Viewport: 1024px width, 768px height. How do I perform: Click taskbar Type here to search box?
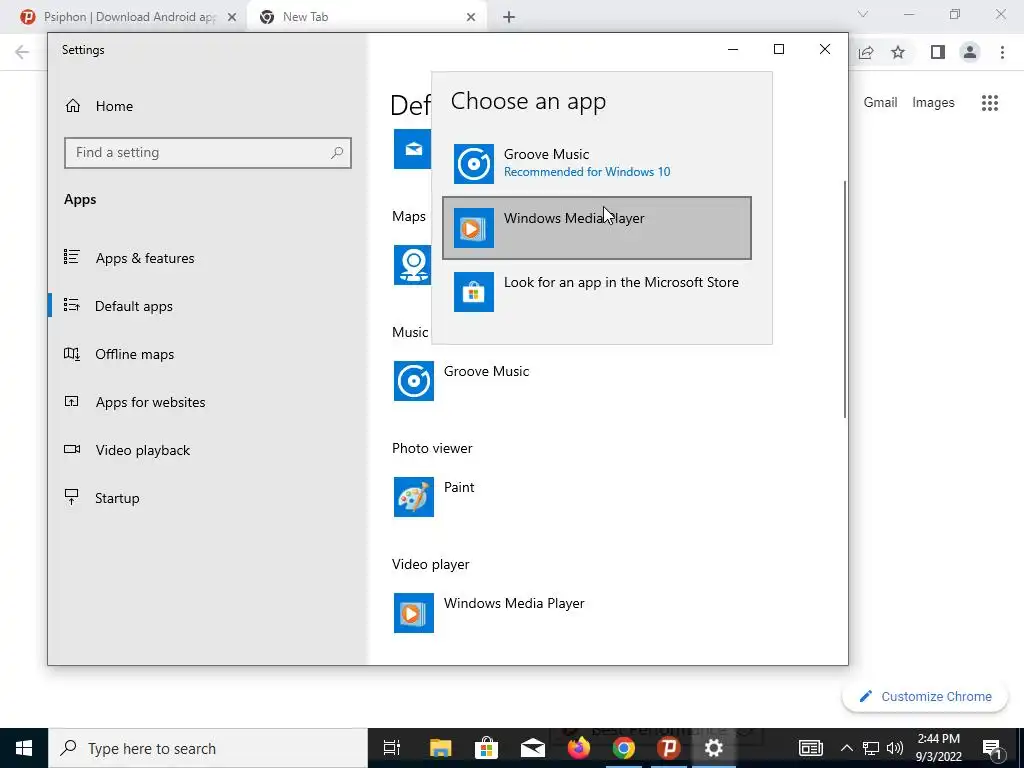pos(208,748)
